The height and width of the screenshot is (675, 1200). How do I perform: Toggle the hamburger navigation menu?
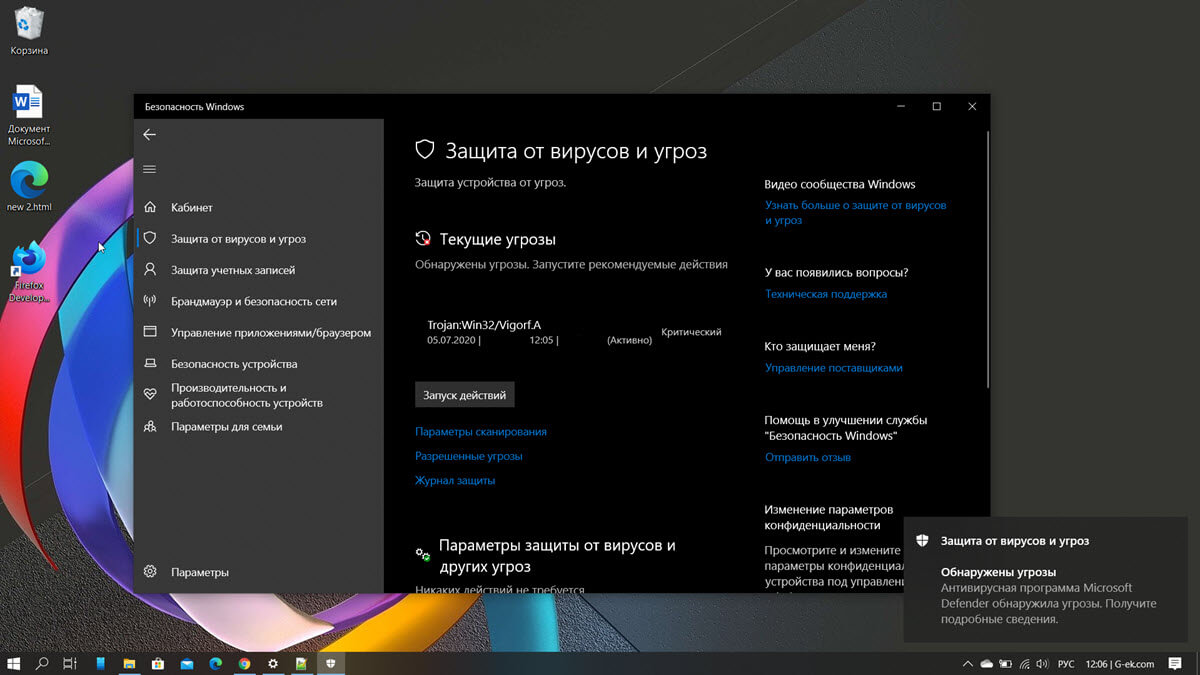pyautogui.click(x=149, y=169)
